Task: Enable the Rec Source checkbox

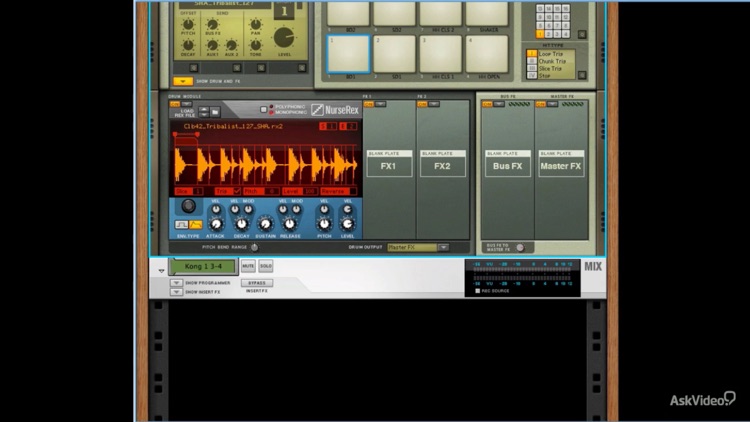Action: [x=477, y=291]
